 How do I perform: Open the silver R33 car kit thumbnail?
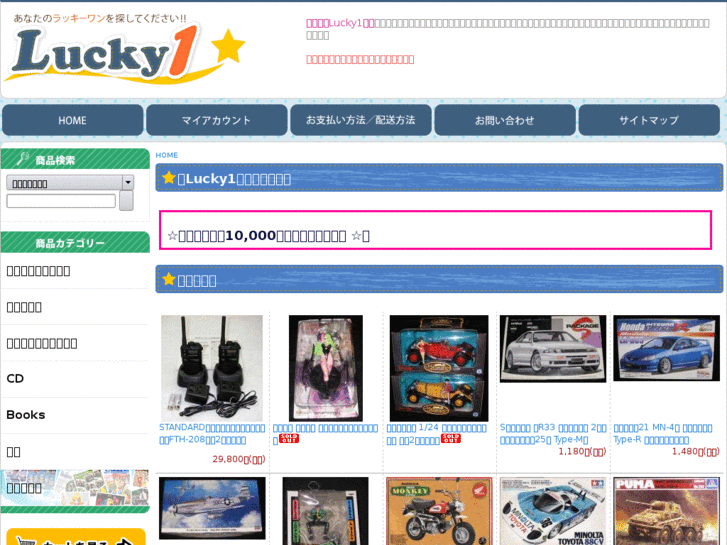tap(553, 349)
